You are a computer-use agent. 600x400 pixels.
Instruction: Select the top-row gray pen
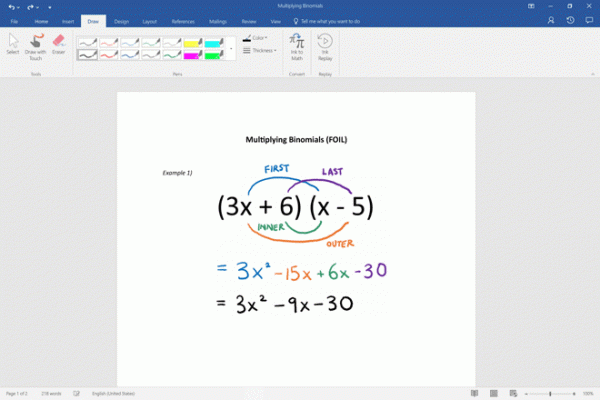pos(88,42)
